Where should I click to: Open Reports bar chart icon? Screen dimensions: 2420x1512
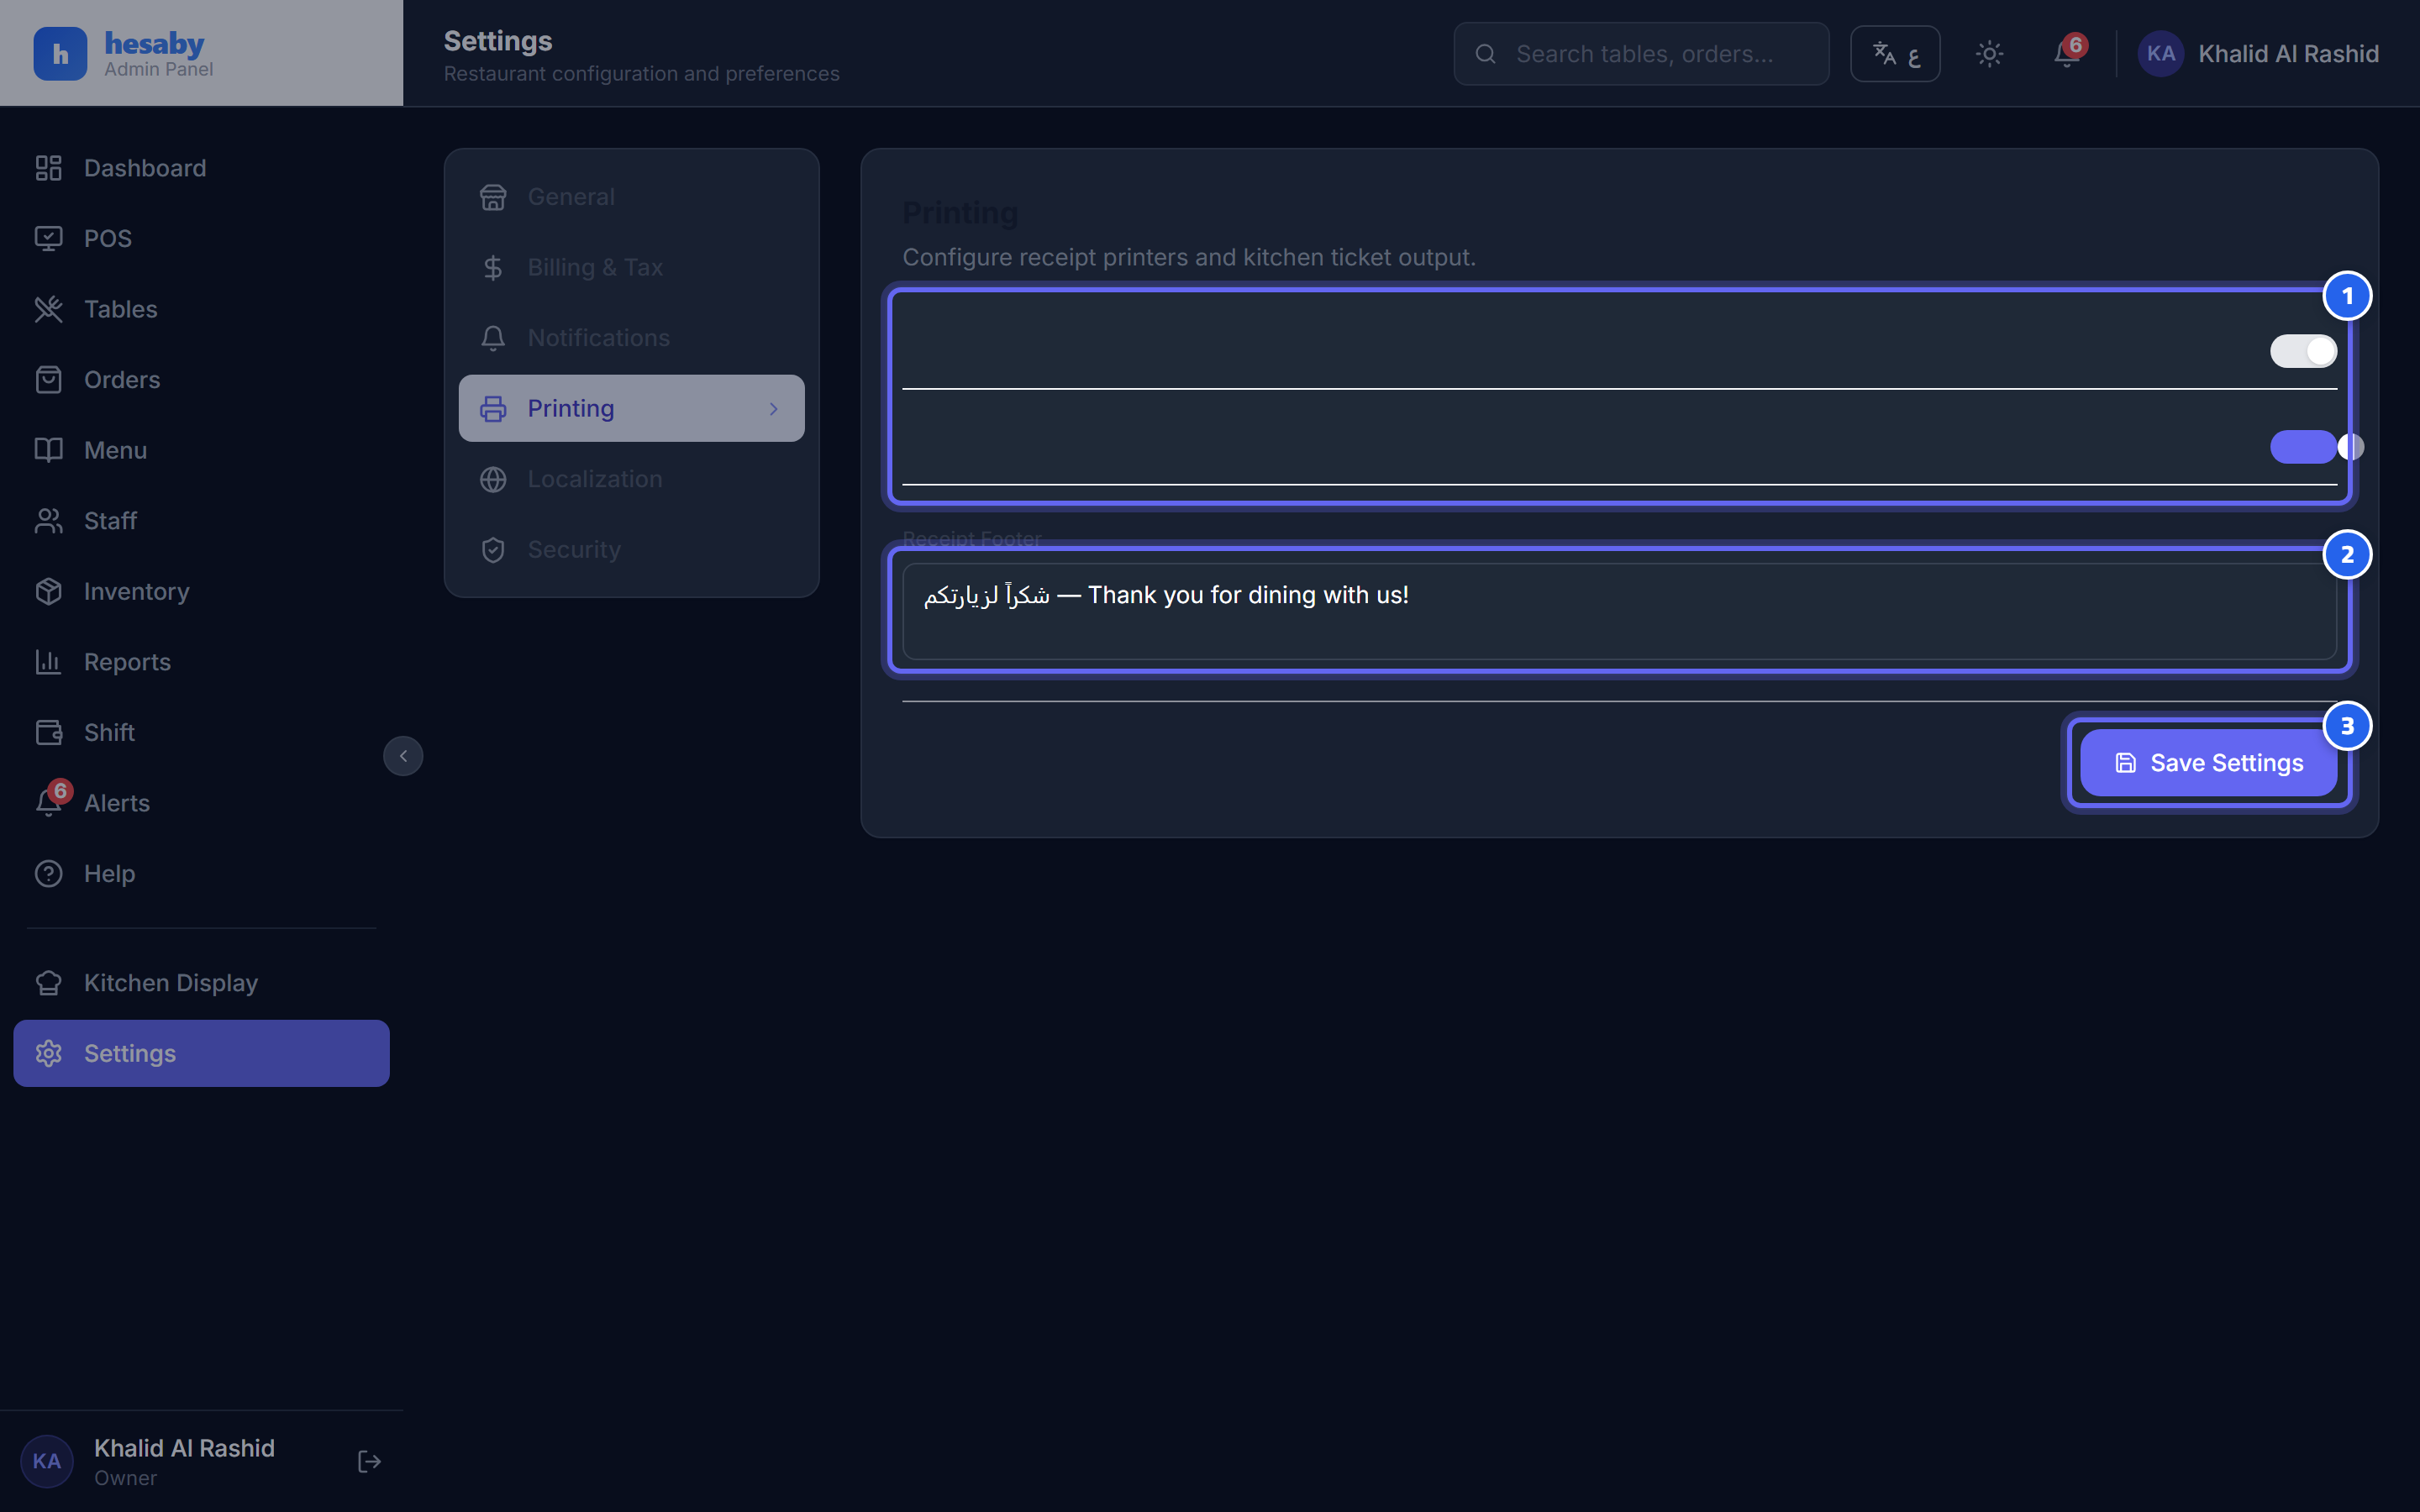[x=48, y=662]
